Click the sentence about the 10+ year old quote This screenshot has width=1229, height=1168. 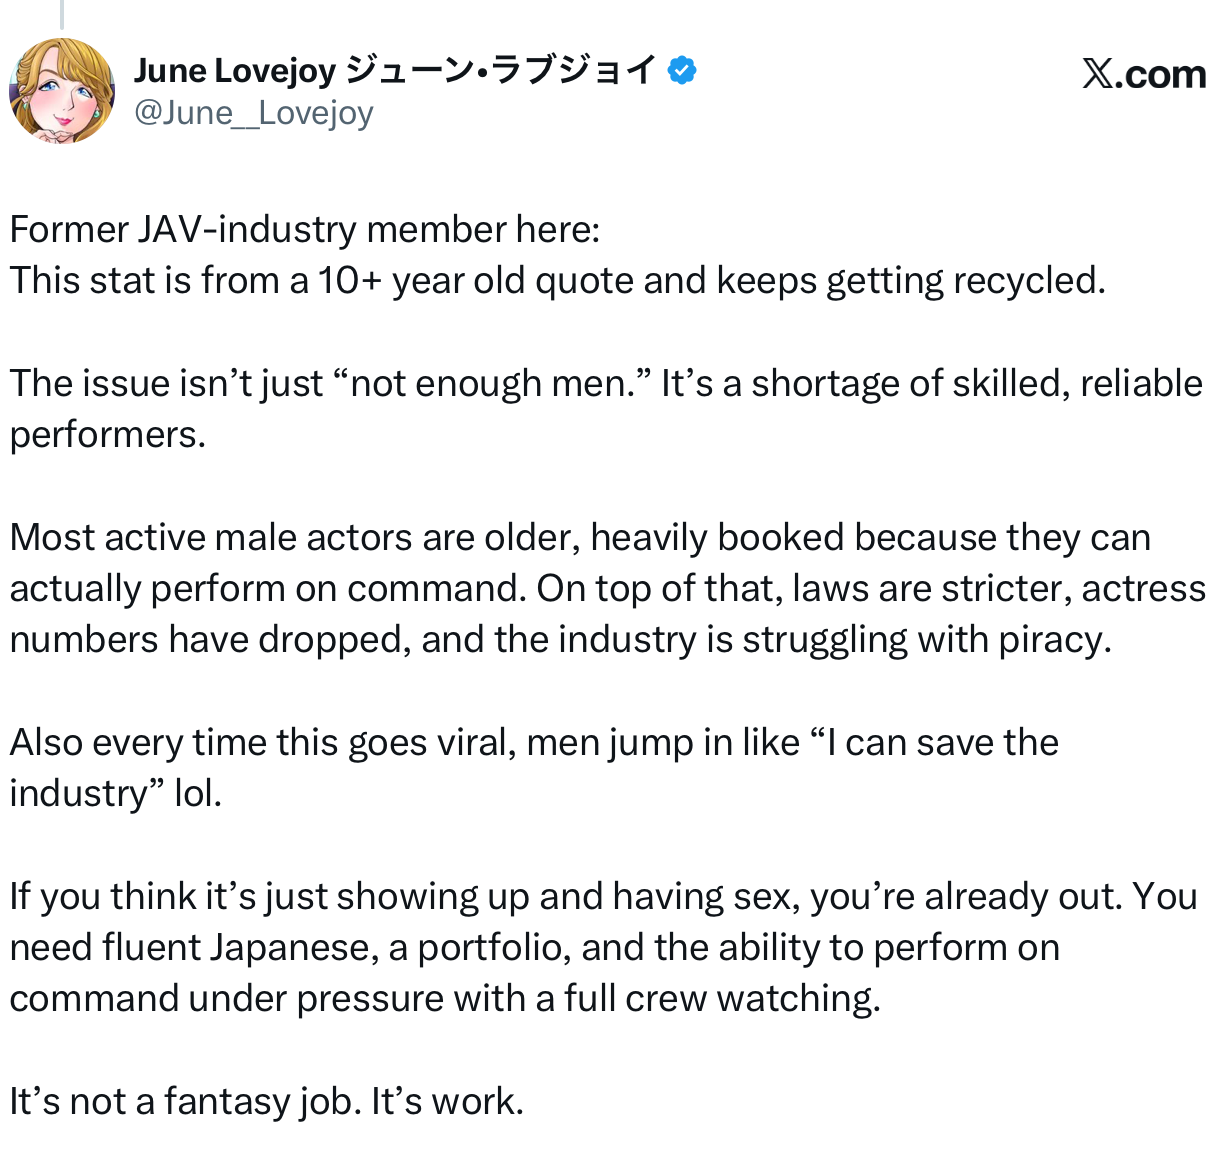[557, 281]
